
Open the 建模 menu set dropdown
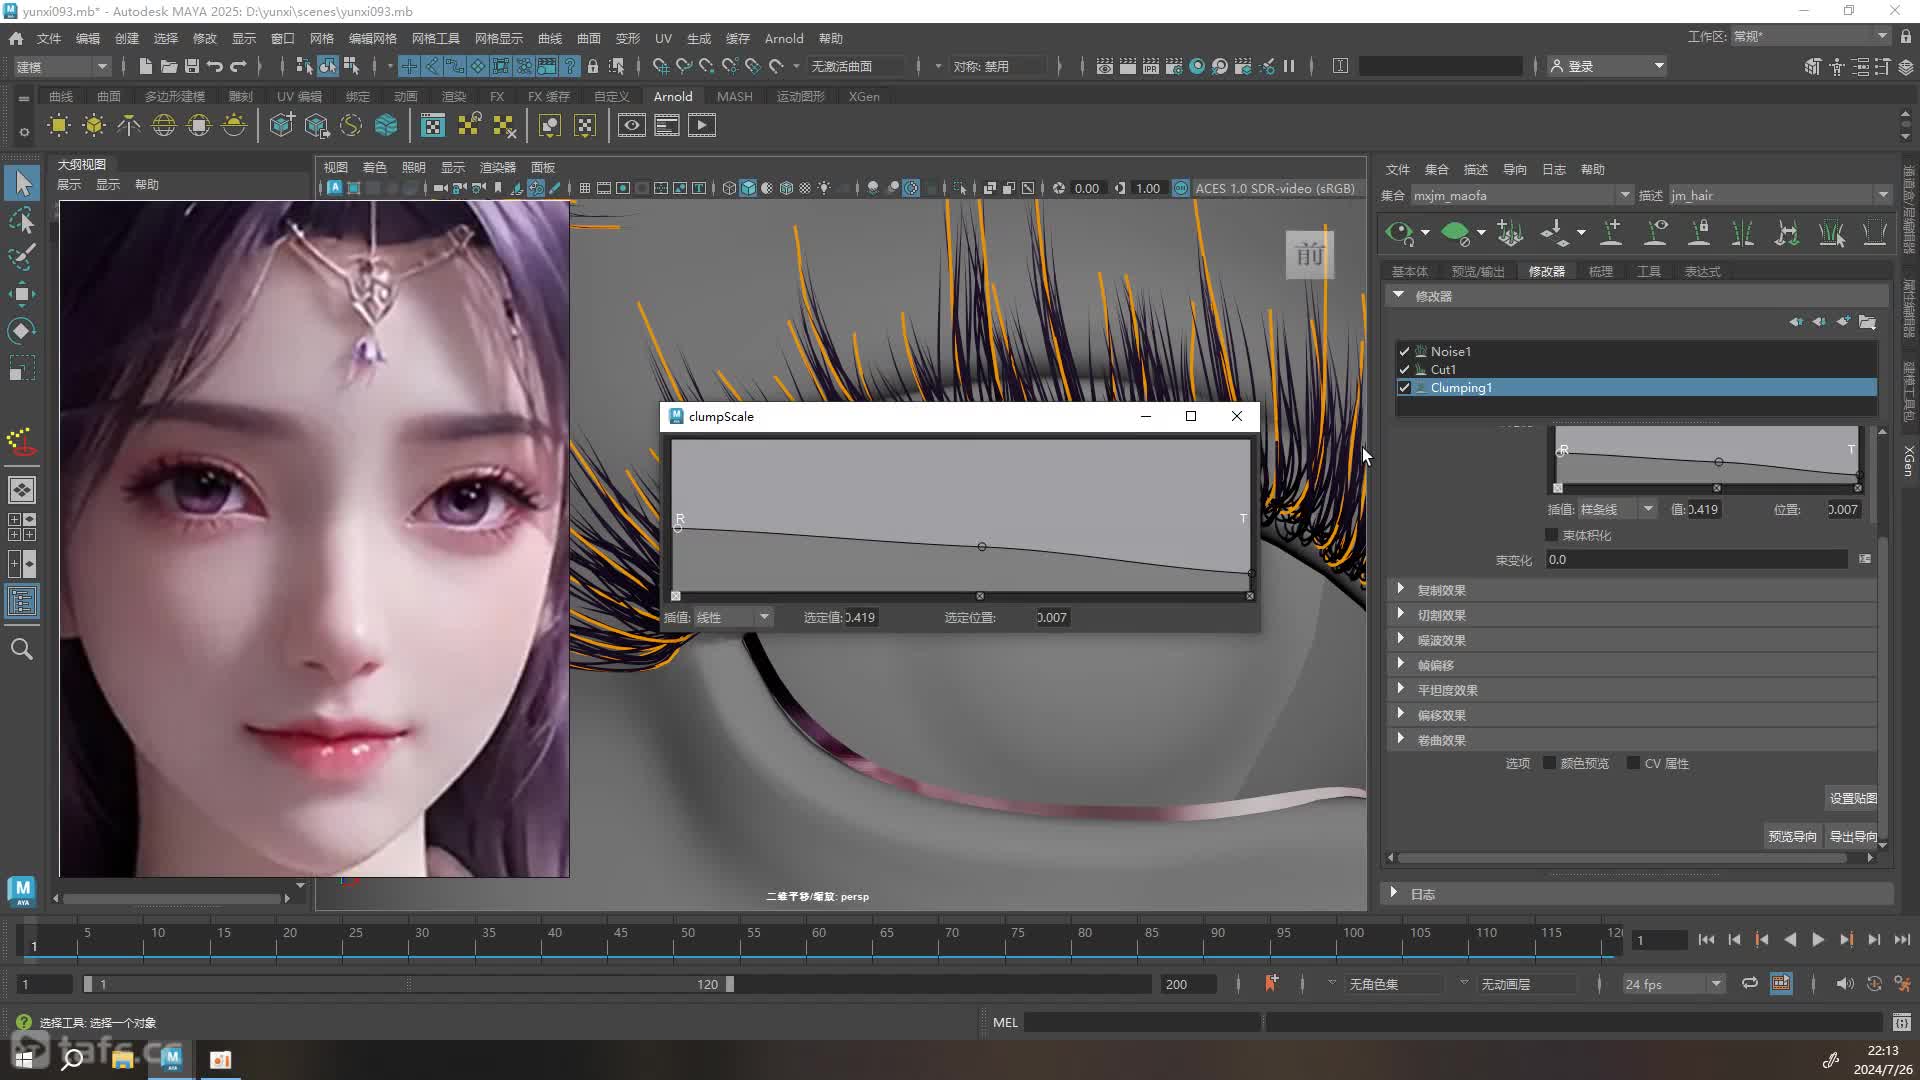[x=62, y=66]
